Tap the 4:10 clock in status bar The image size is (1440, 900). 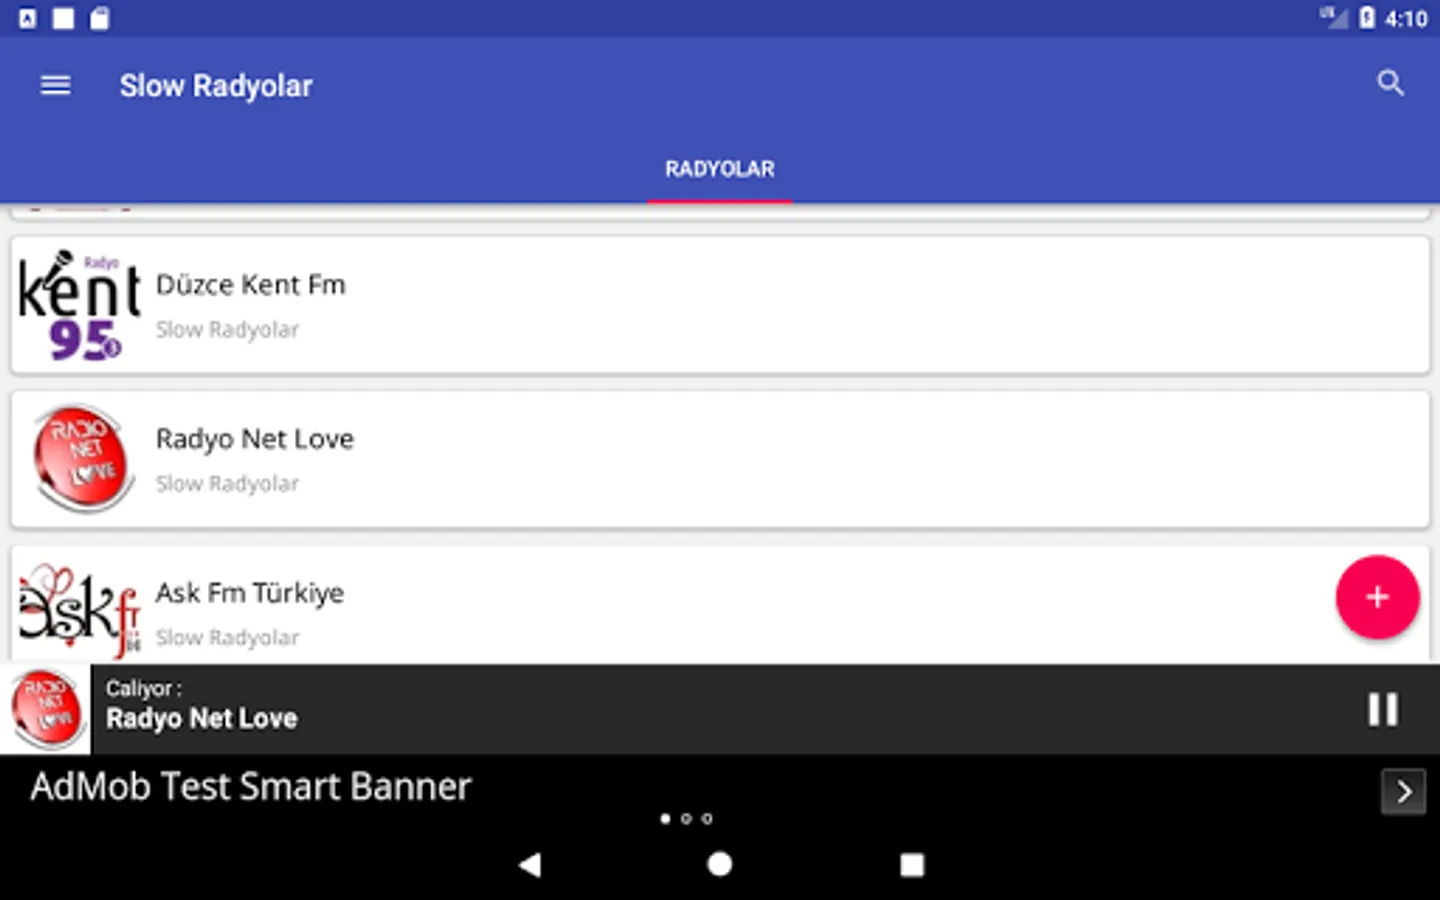tap(1406, 19)
